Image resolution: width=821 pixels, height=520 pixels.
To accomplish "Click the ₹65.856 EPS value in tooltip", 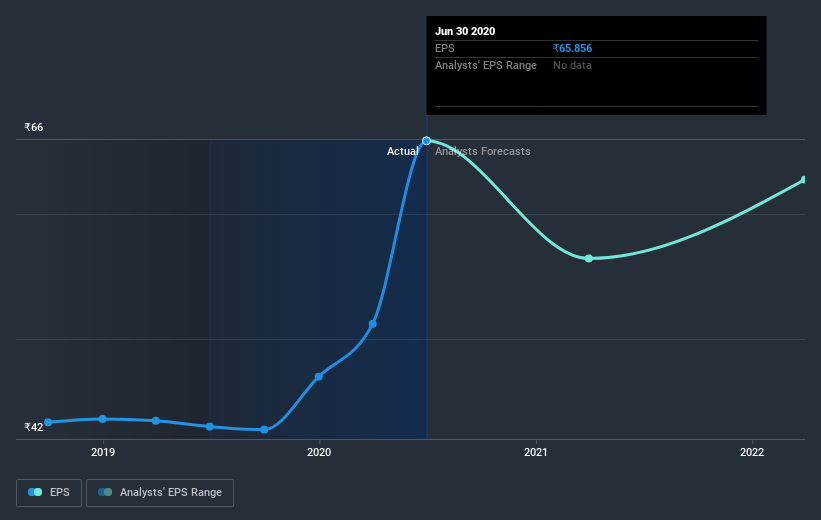I will 572,48.
